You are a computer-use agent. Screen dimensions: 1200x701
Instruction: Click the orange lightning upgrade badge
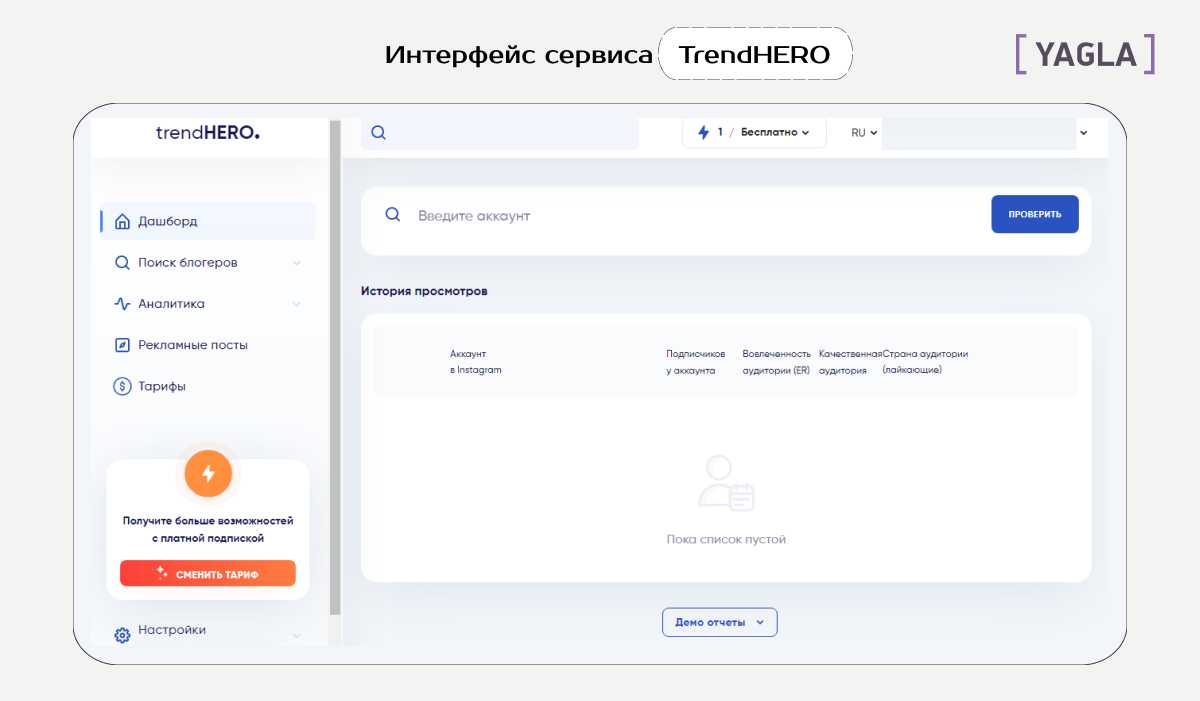pyautogui.click(x=208, y=473)
